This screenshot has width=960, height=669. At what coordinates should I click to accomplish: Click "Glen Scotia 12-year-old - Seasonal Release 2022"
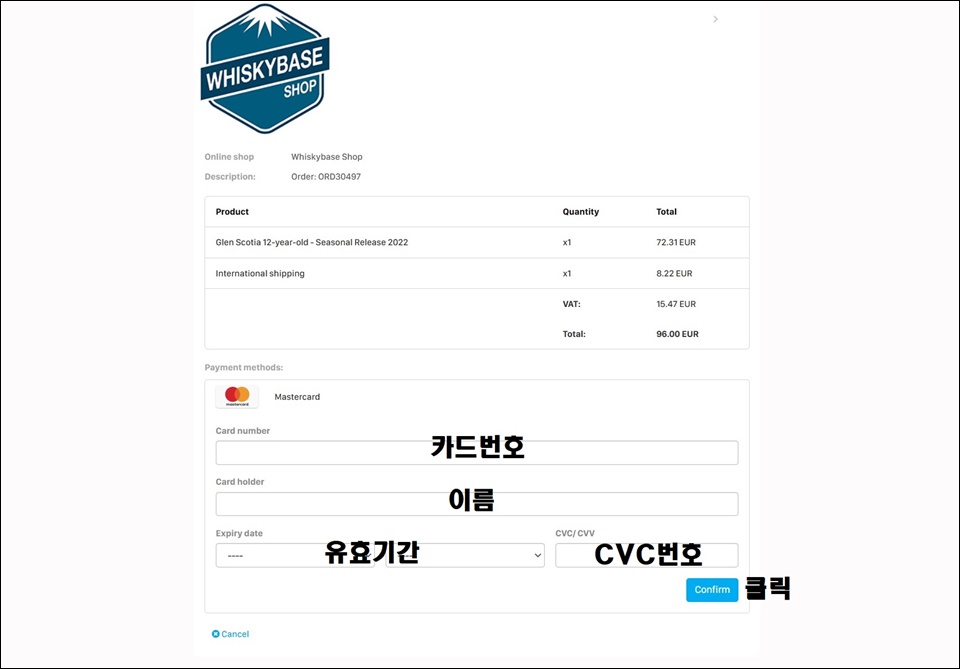tap(312, 242)
